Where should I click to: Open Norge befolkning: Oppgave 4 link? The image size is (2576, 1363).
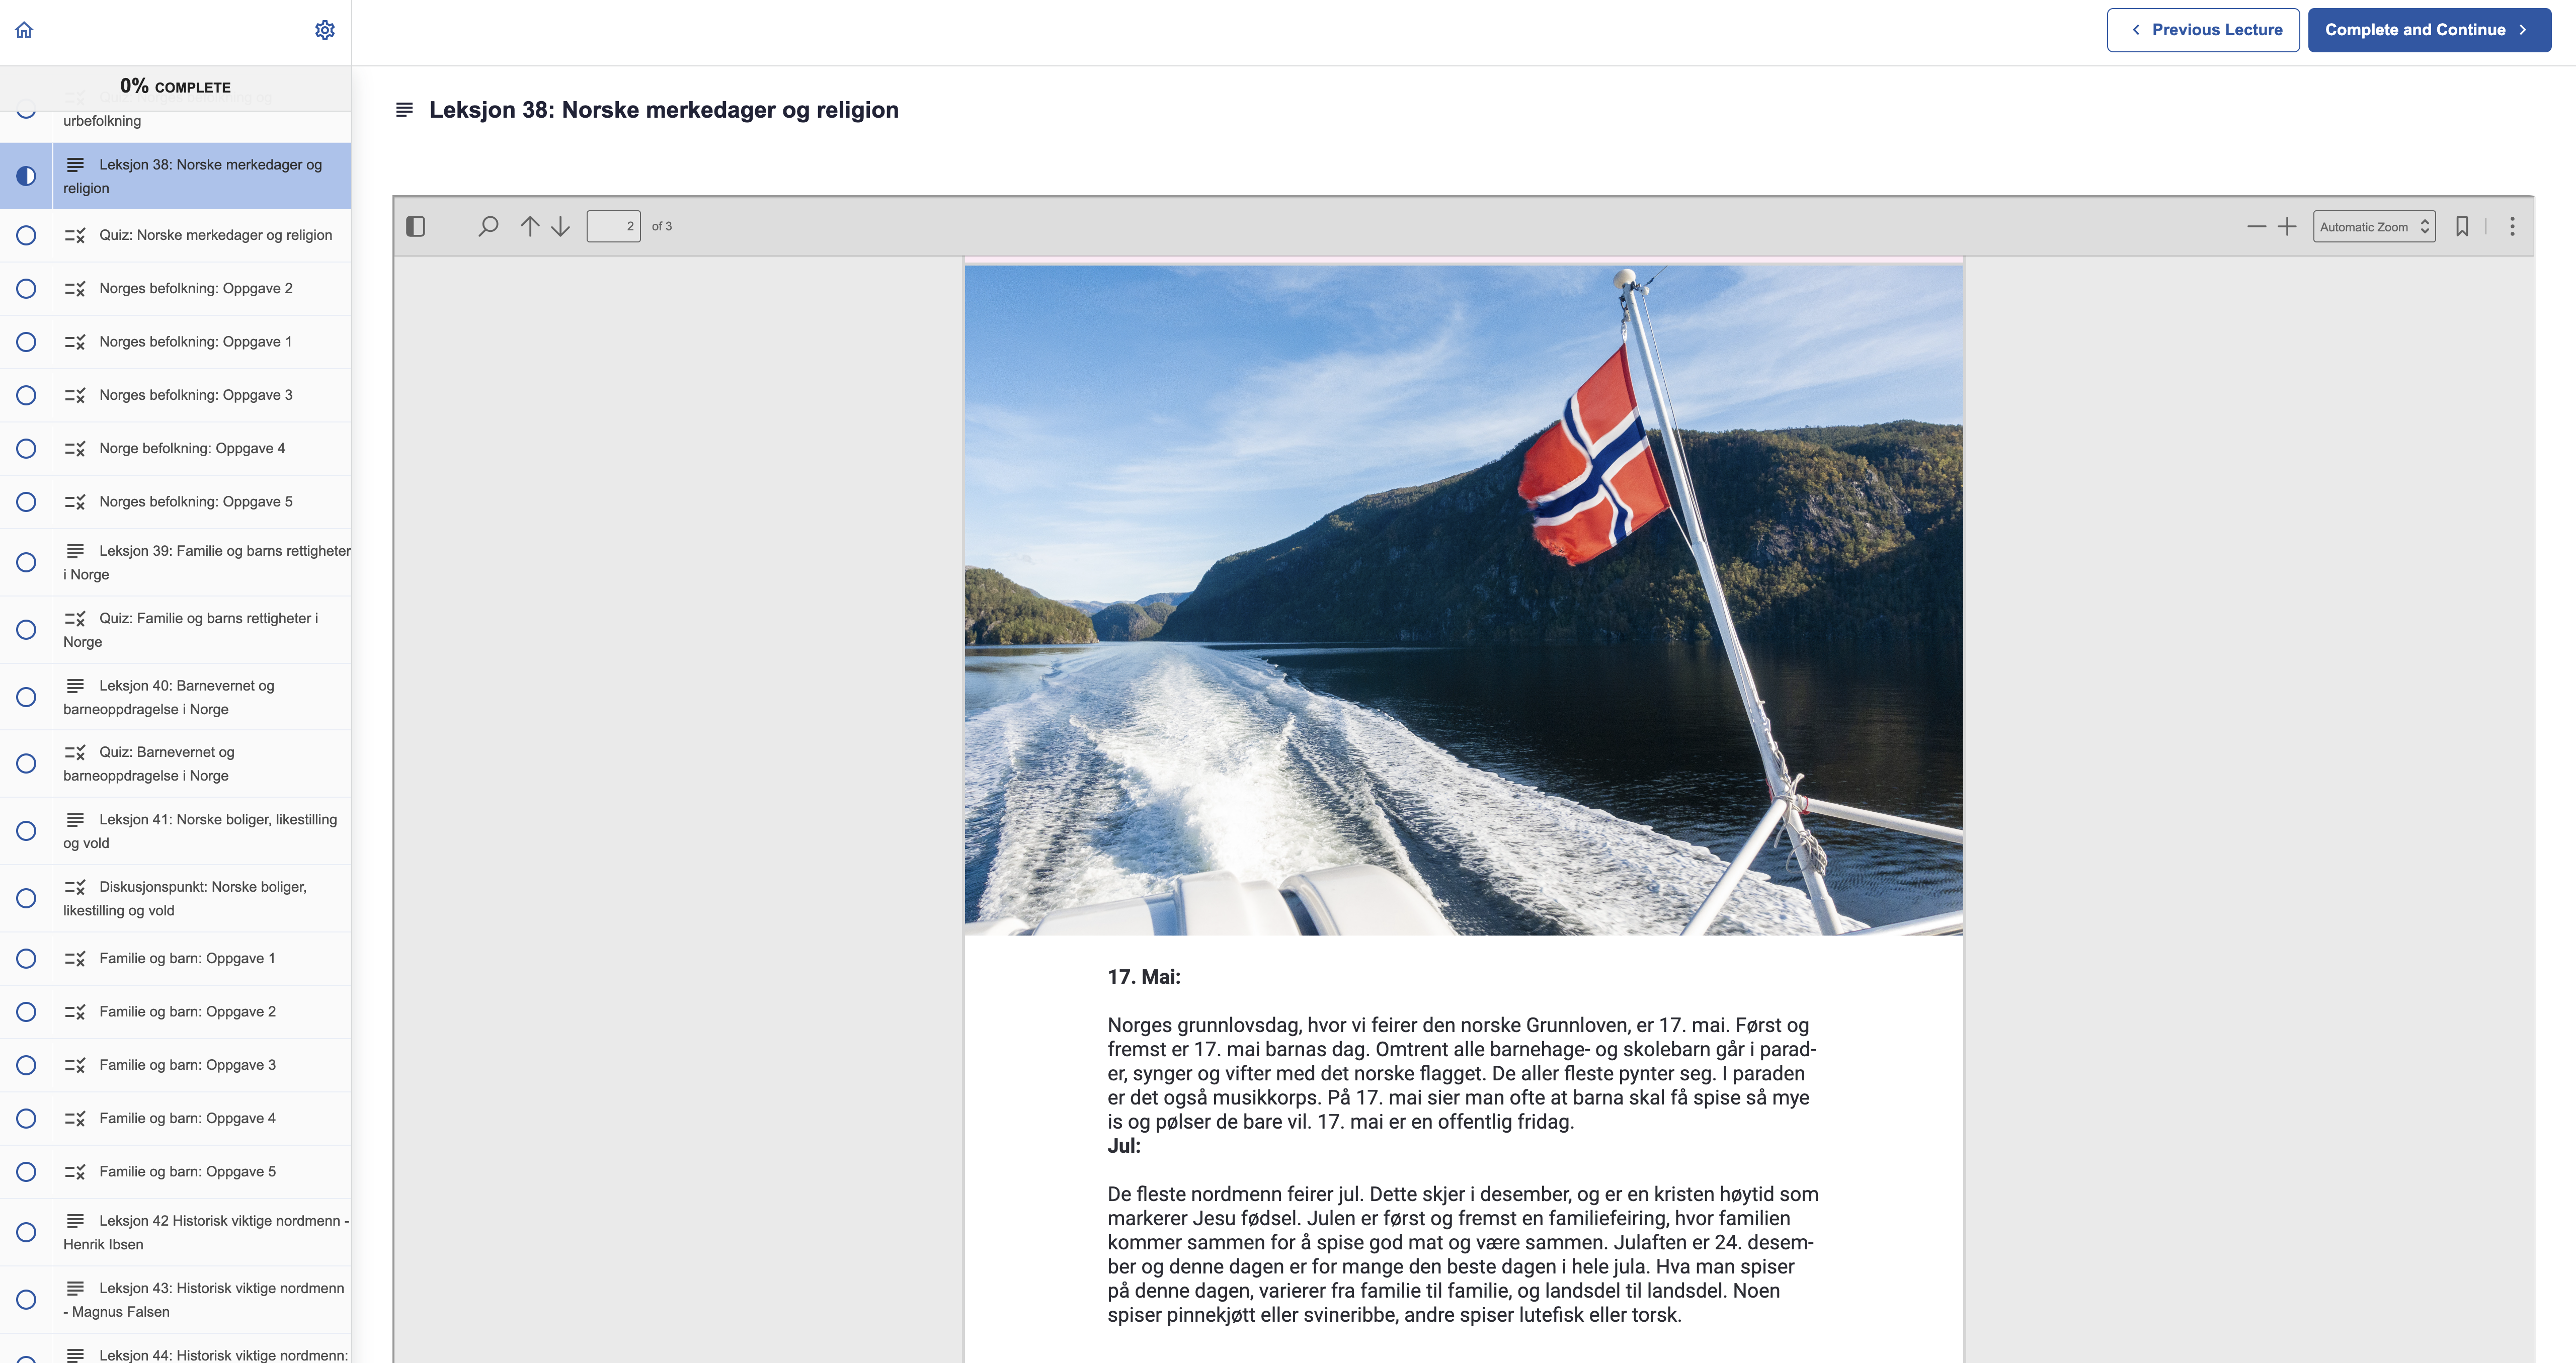point(192,449)
